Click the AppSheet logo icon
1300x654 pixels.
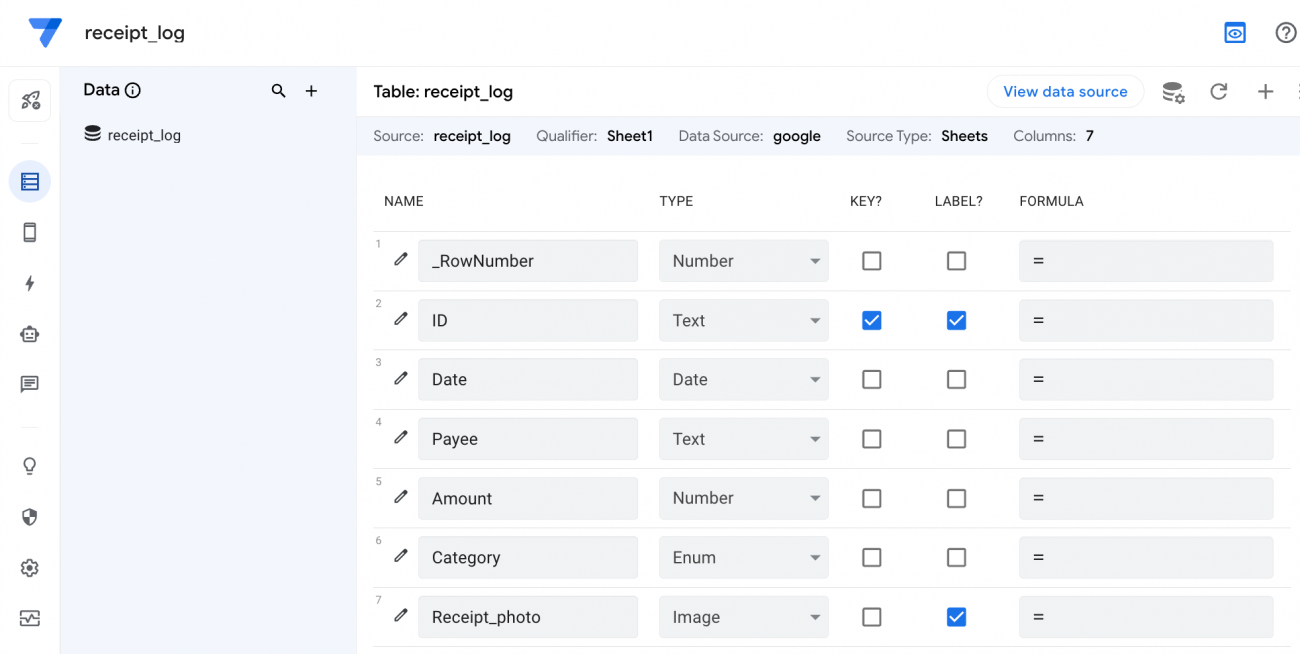(45, 33)
